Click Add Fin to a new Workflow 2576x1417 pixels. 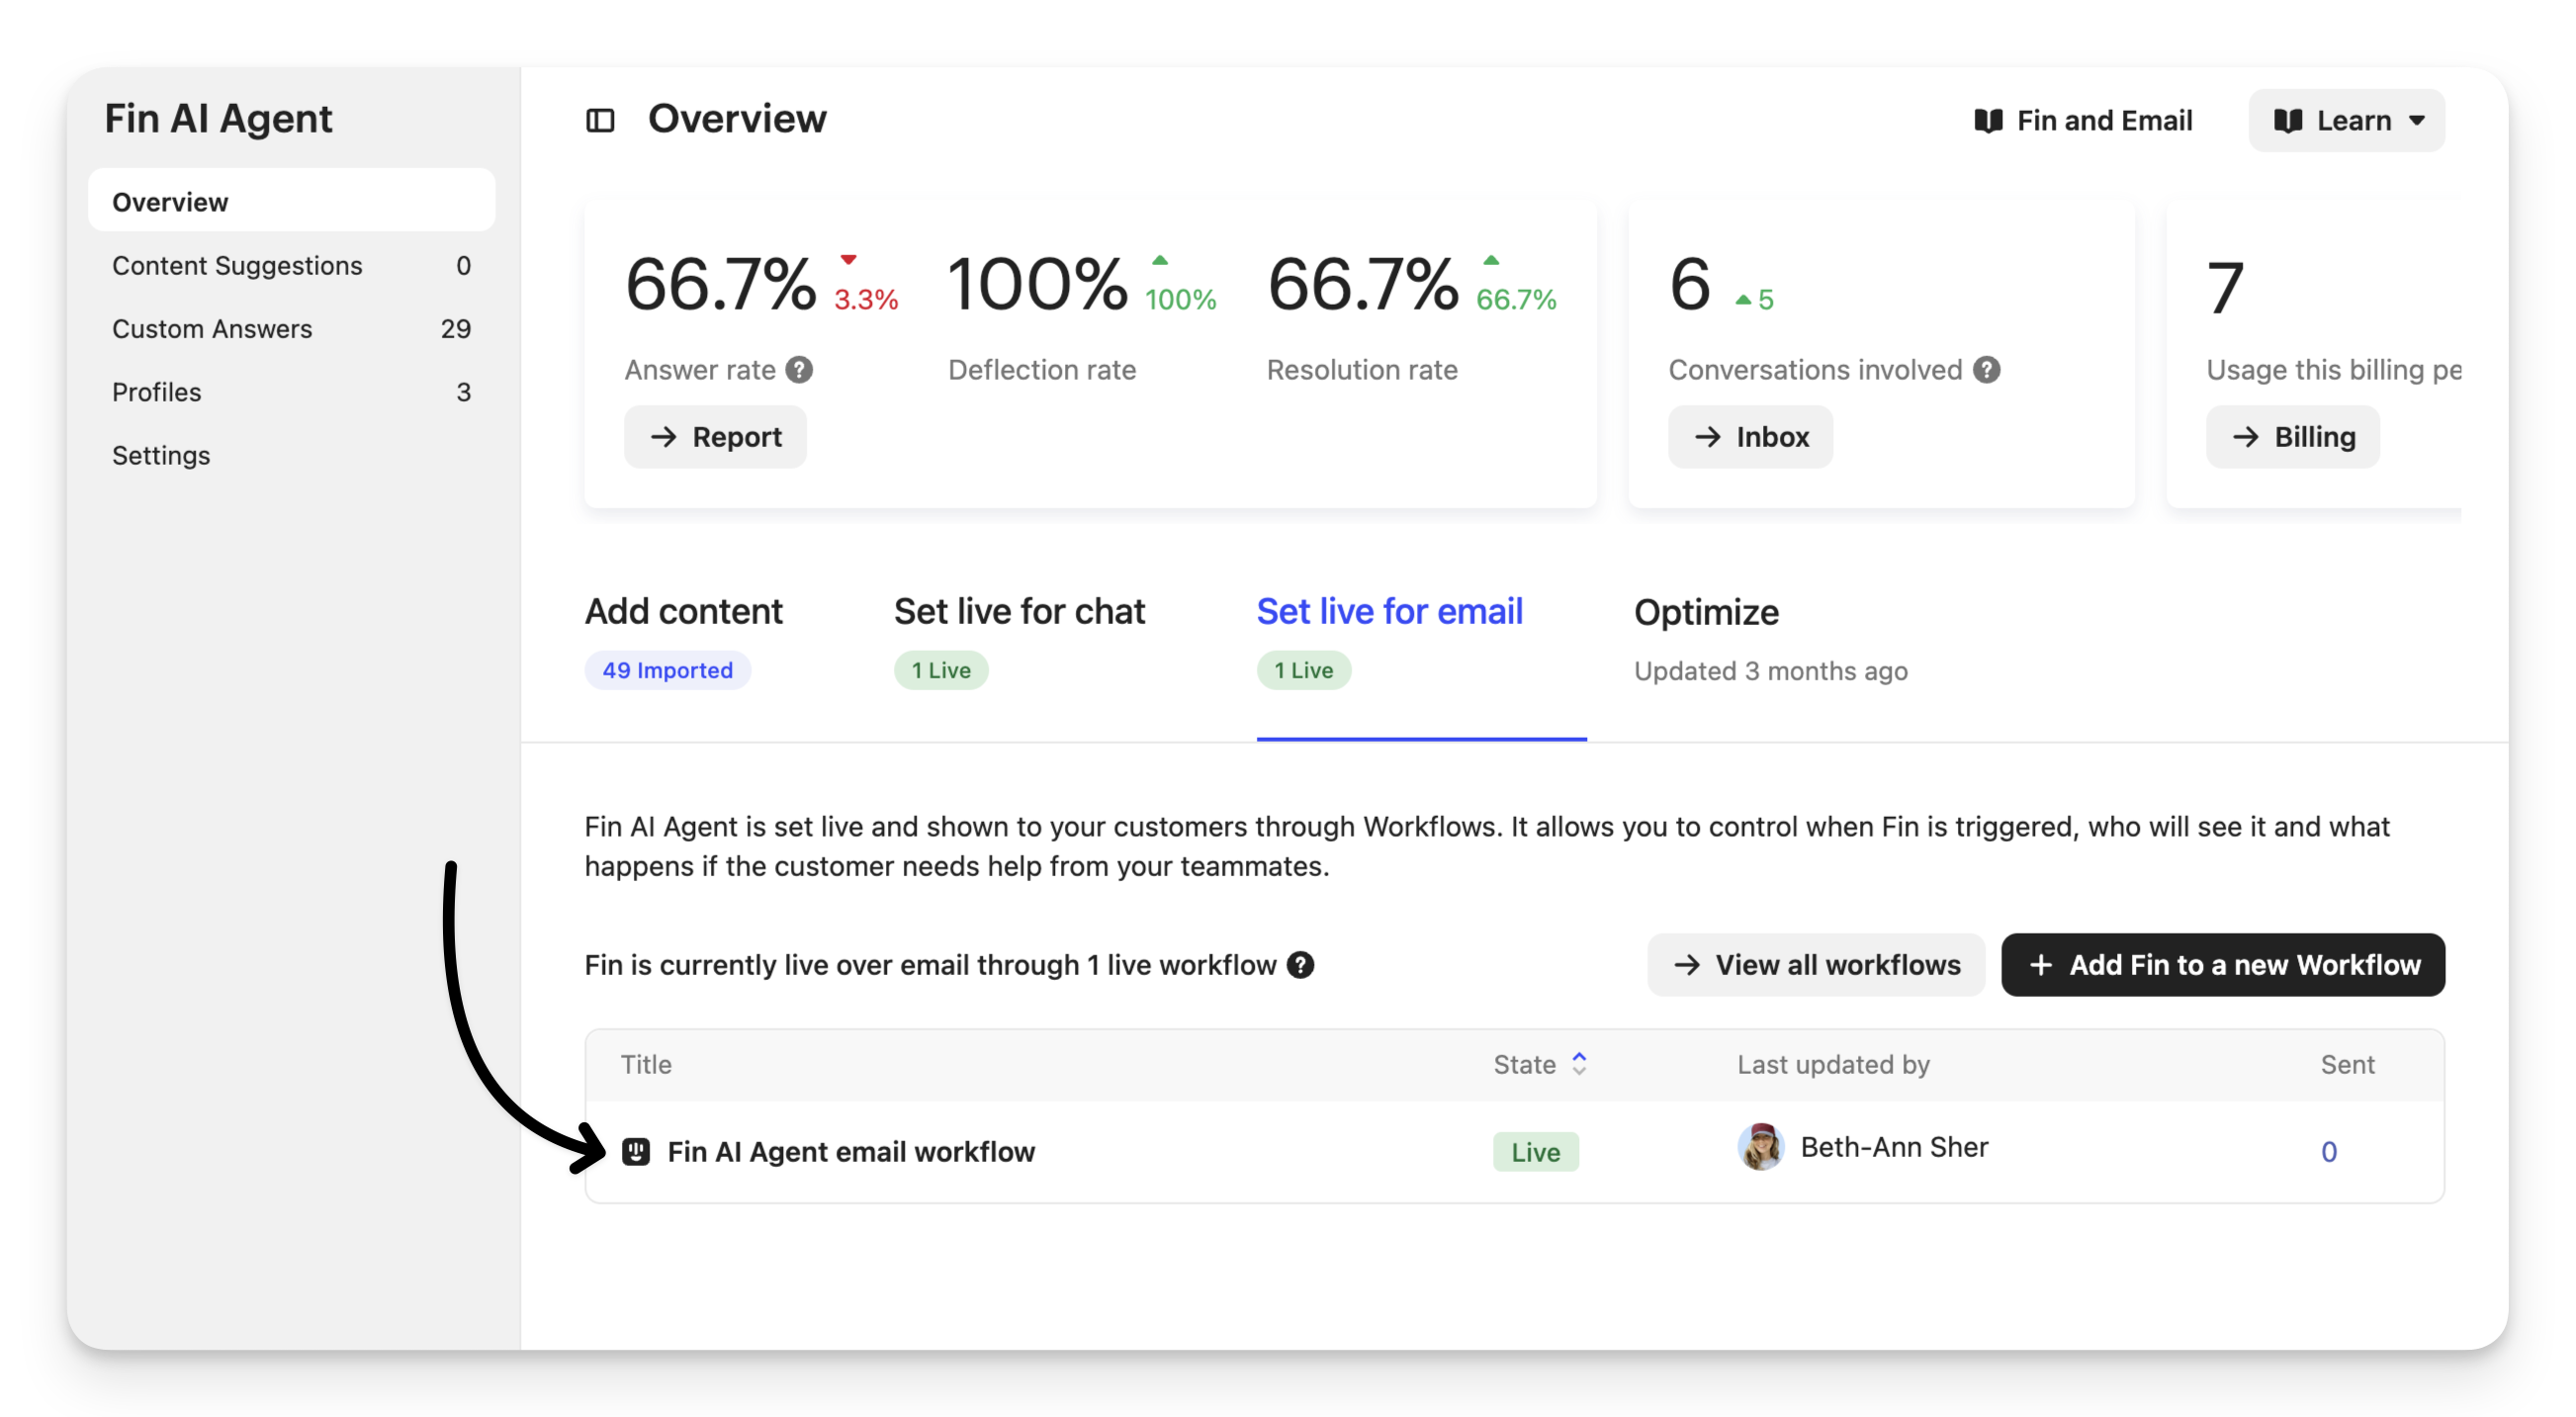click(x=2222, y=965)
